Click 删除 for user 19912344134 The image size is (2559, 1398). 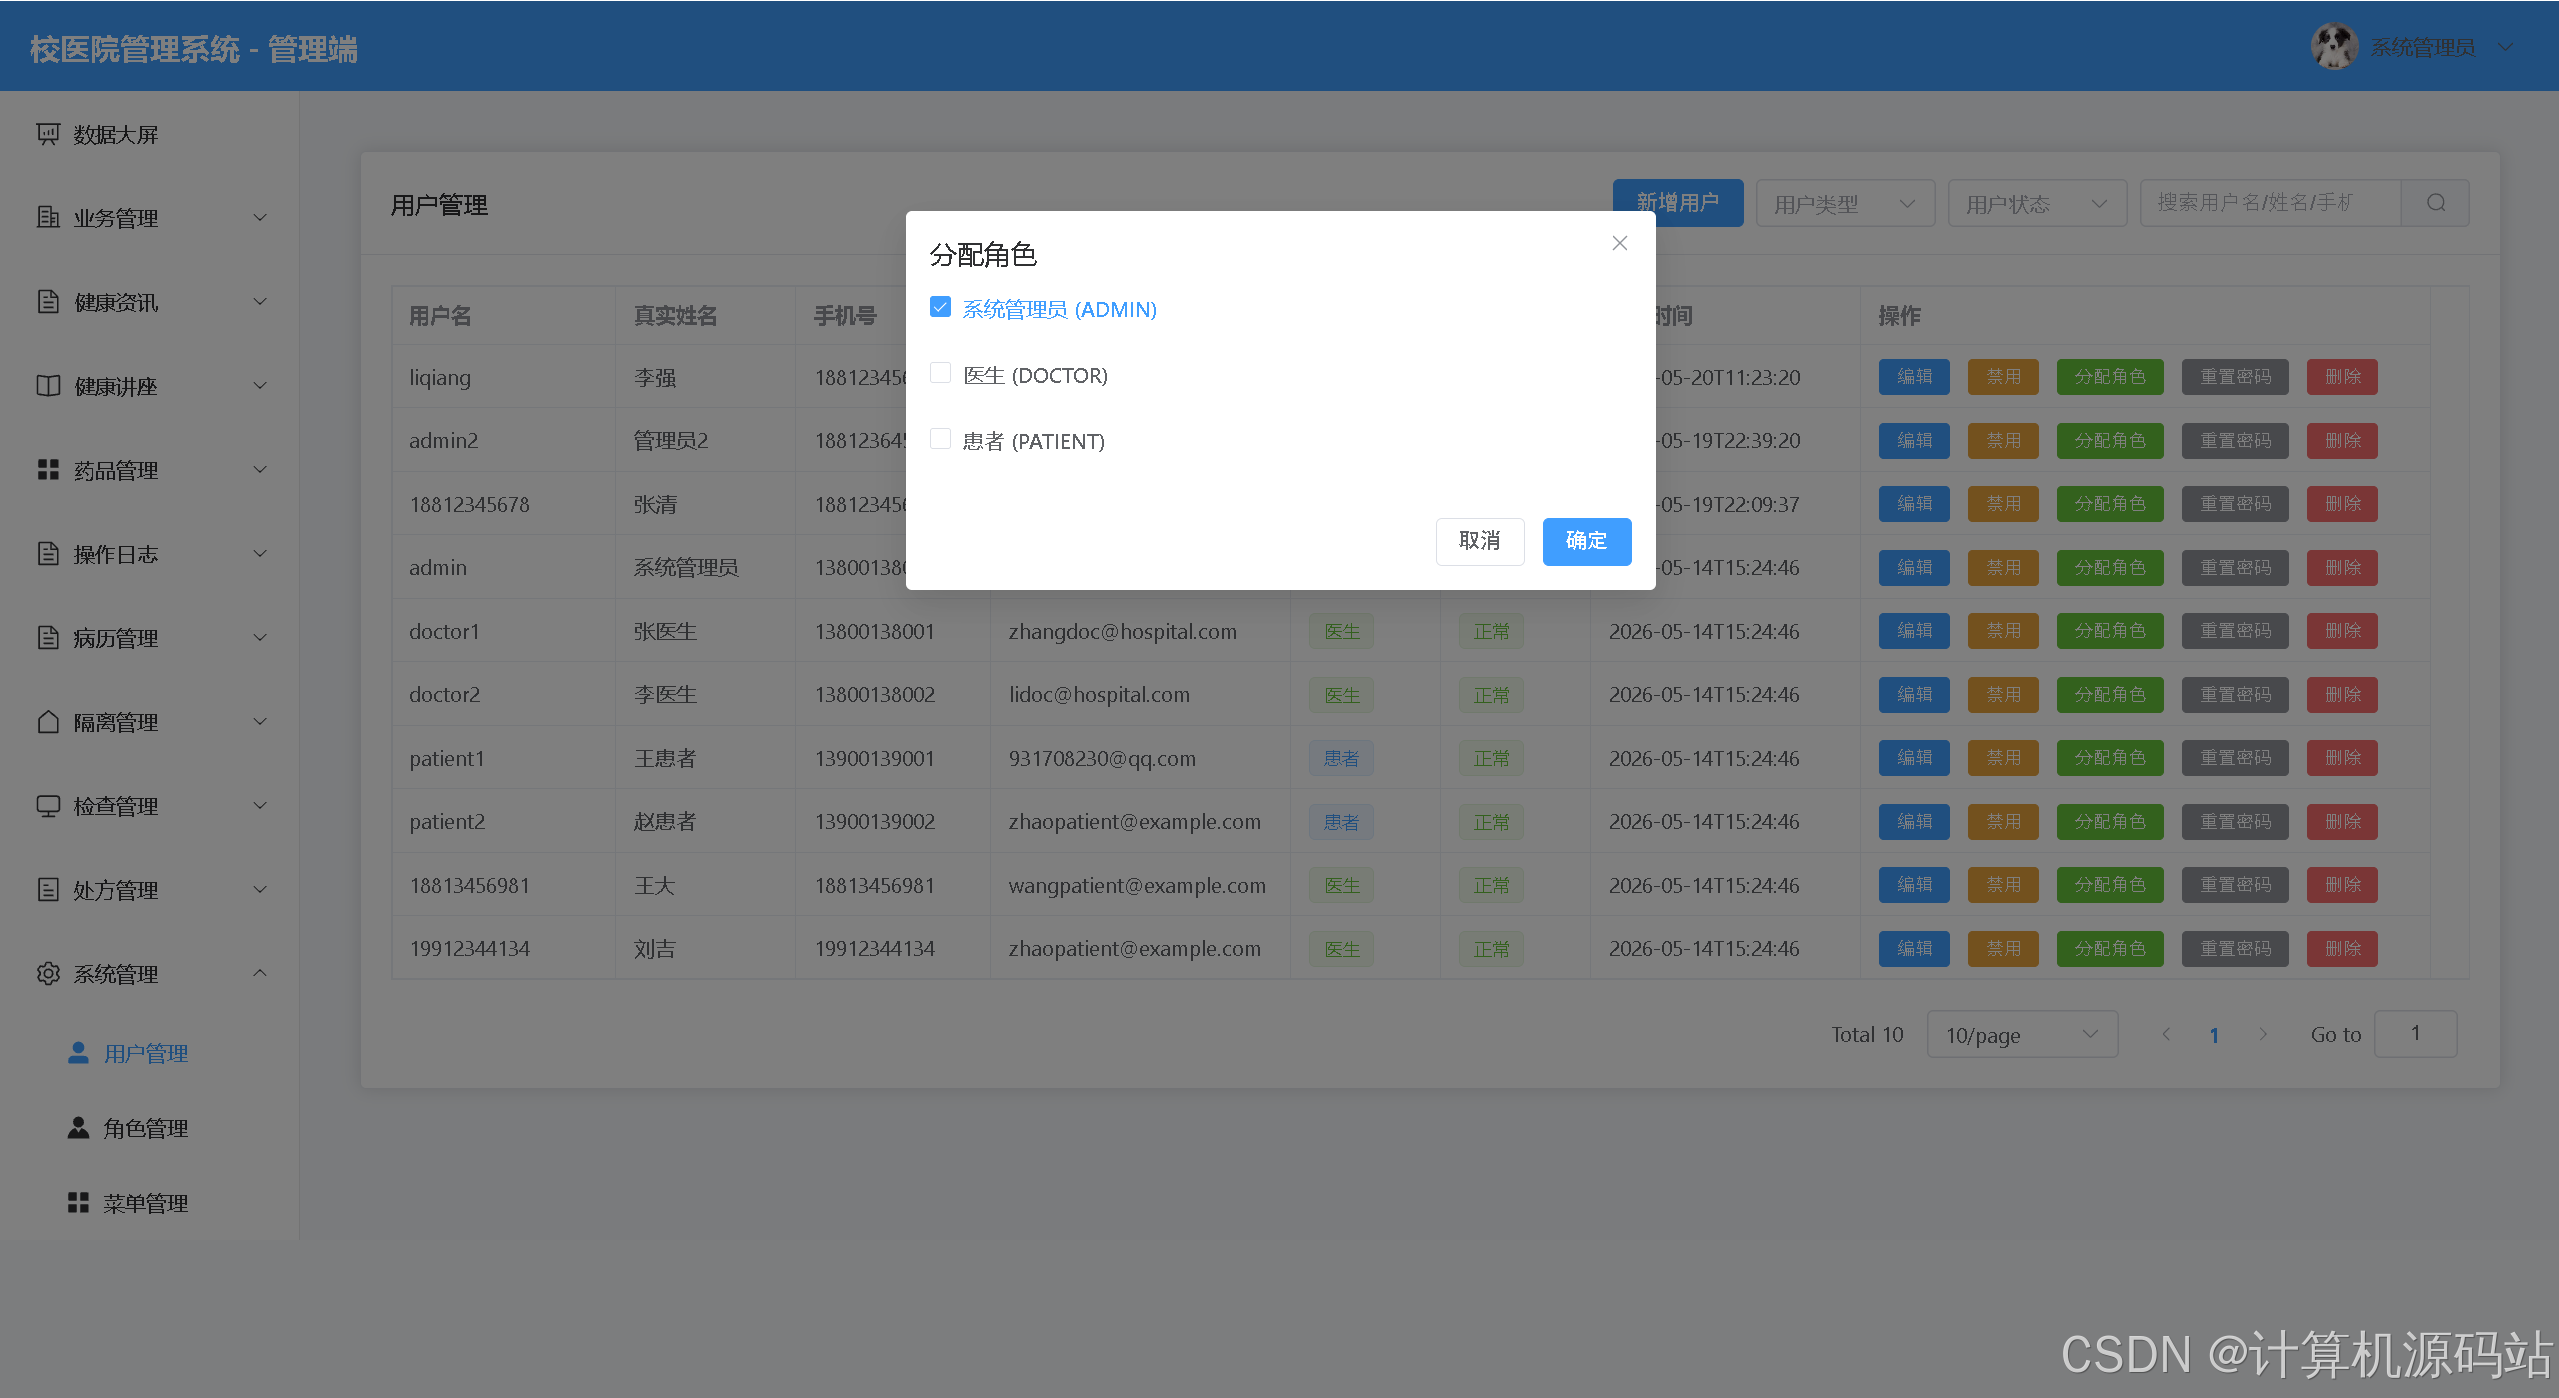(2342, 948)
